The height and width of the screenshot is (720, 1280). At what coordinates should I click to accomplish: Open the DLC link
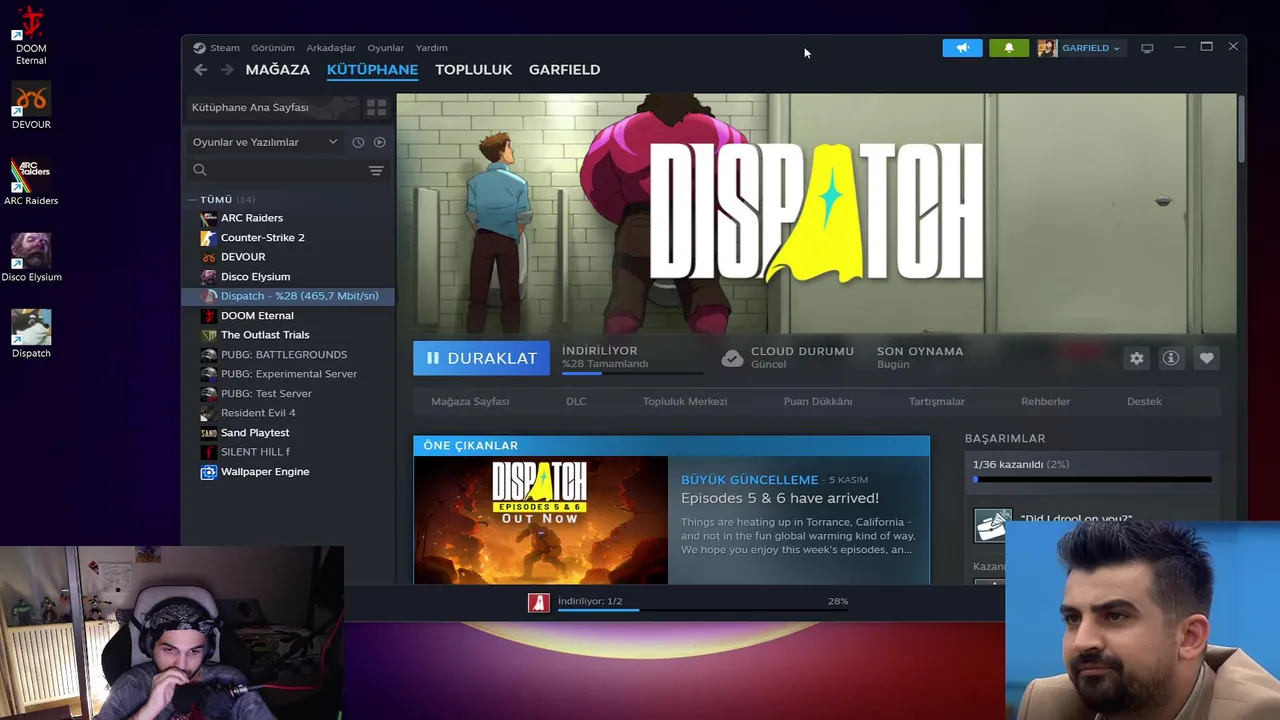pyautogui.click(x=576, y=401)
